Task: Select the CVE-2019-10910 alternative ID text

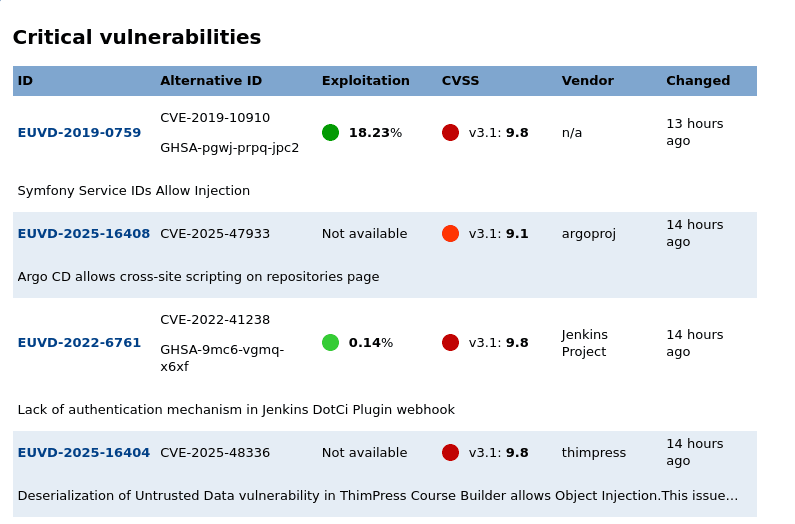Action: point(215,118)
